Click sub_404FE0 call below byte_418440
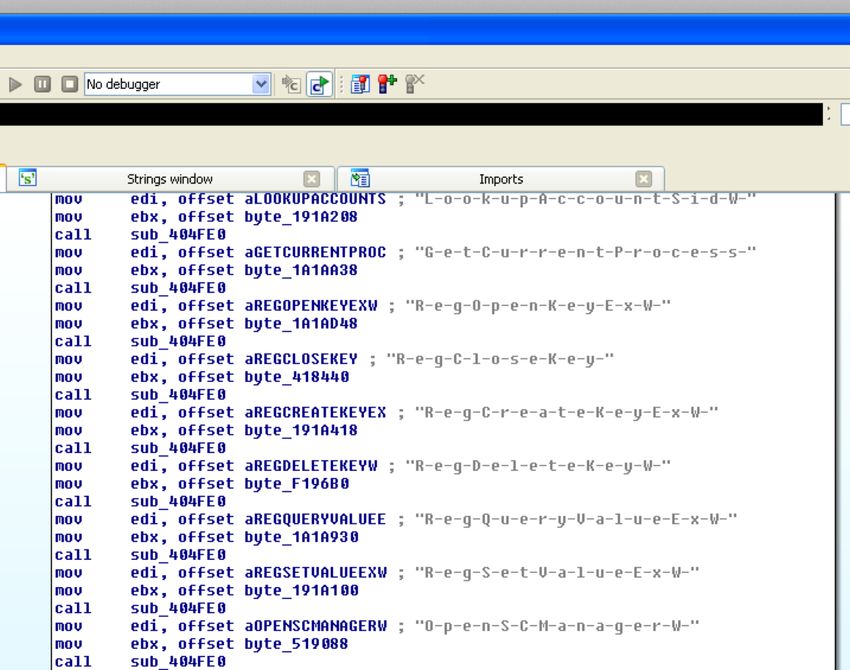Image resolution: width=850 pixels, height=670 pixels. [x=178, y=395]
